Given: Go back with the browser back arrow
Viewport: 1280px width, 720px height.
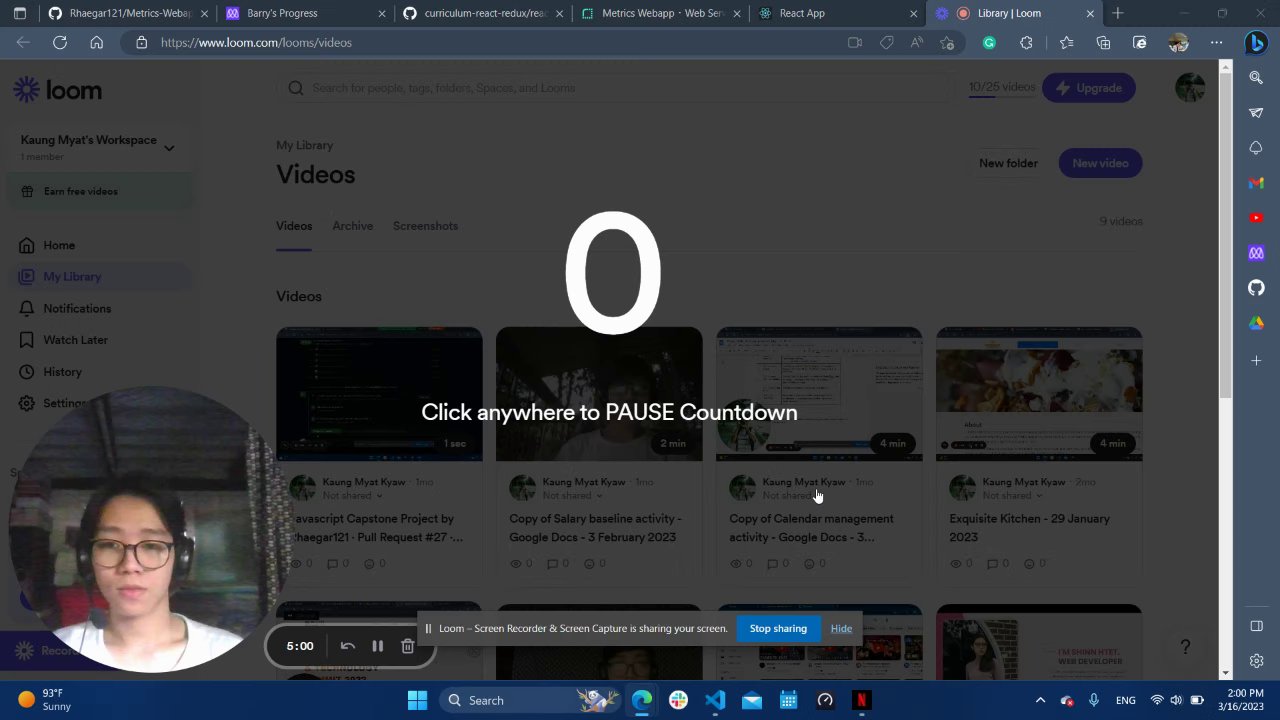Looking at the screenshot, I should (x=23, y=42).
